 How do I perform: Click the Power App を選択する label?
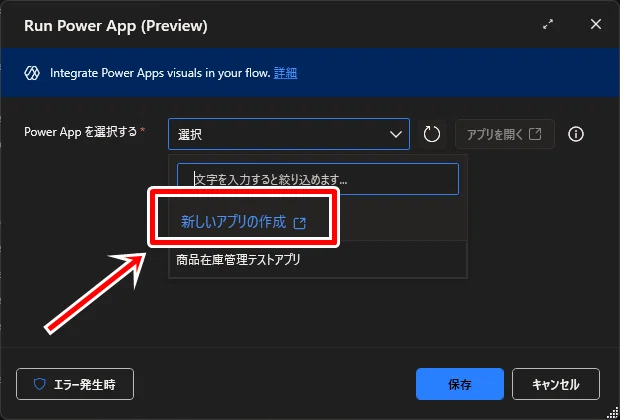pyautogui.click(x=81, y=132)
